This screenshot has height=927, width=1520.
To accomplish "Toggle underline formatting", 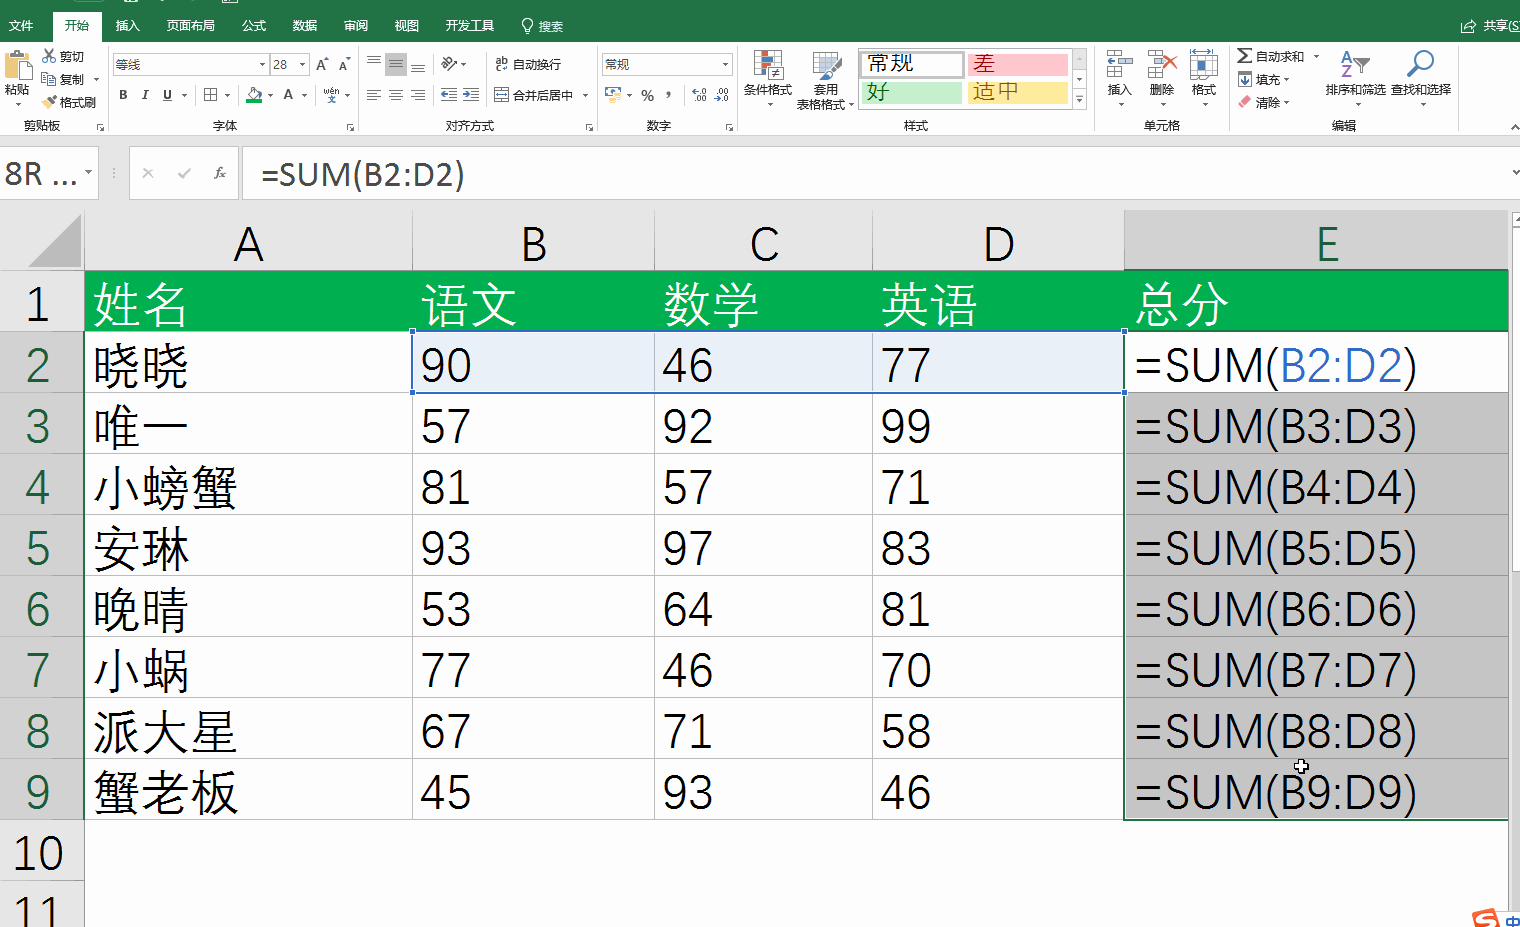I will (166, 94).
